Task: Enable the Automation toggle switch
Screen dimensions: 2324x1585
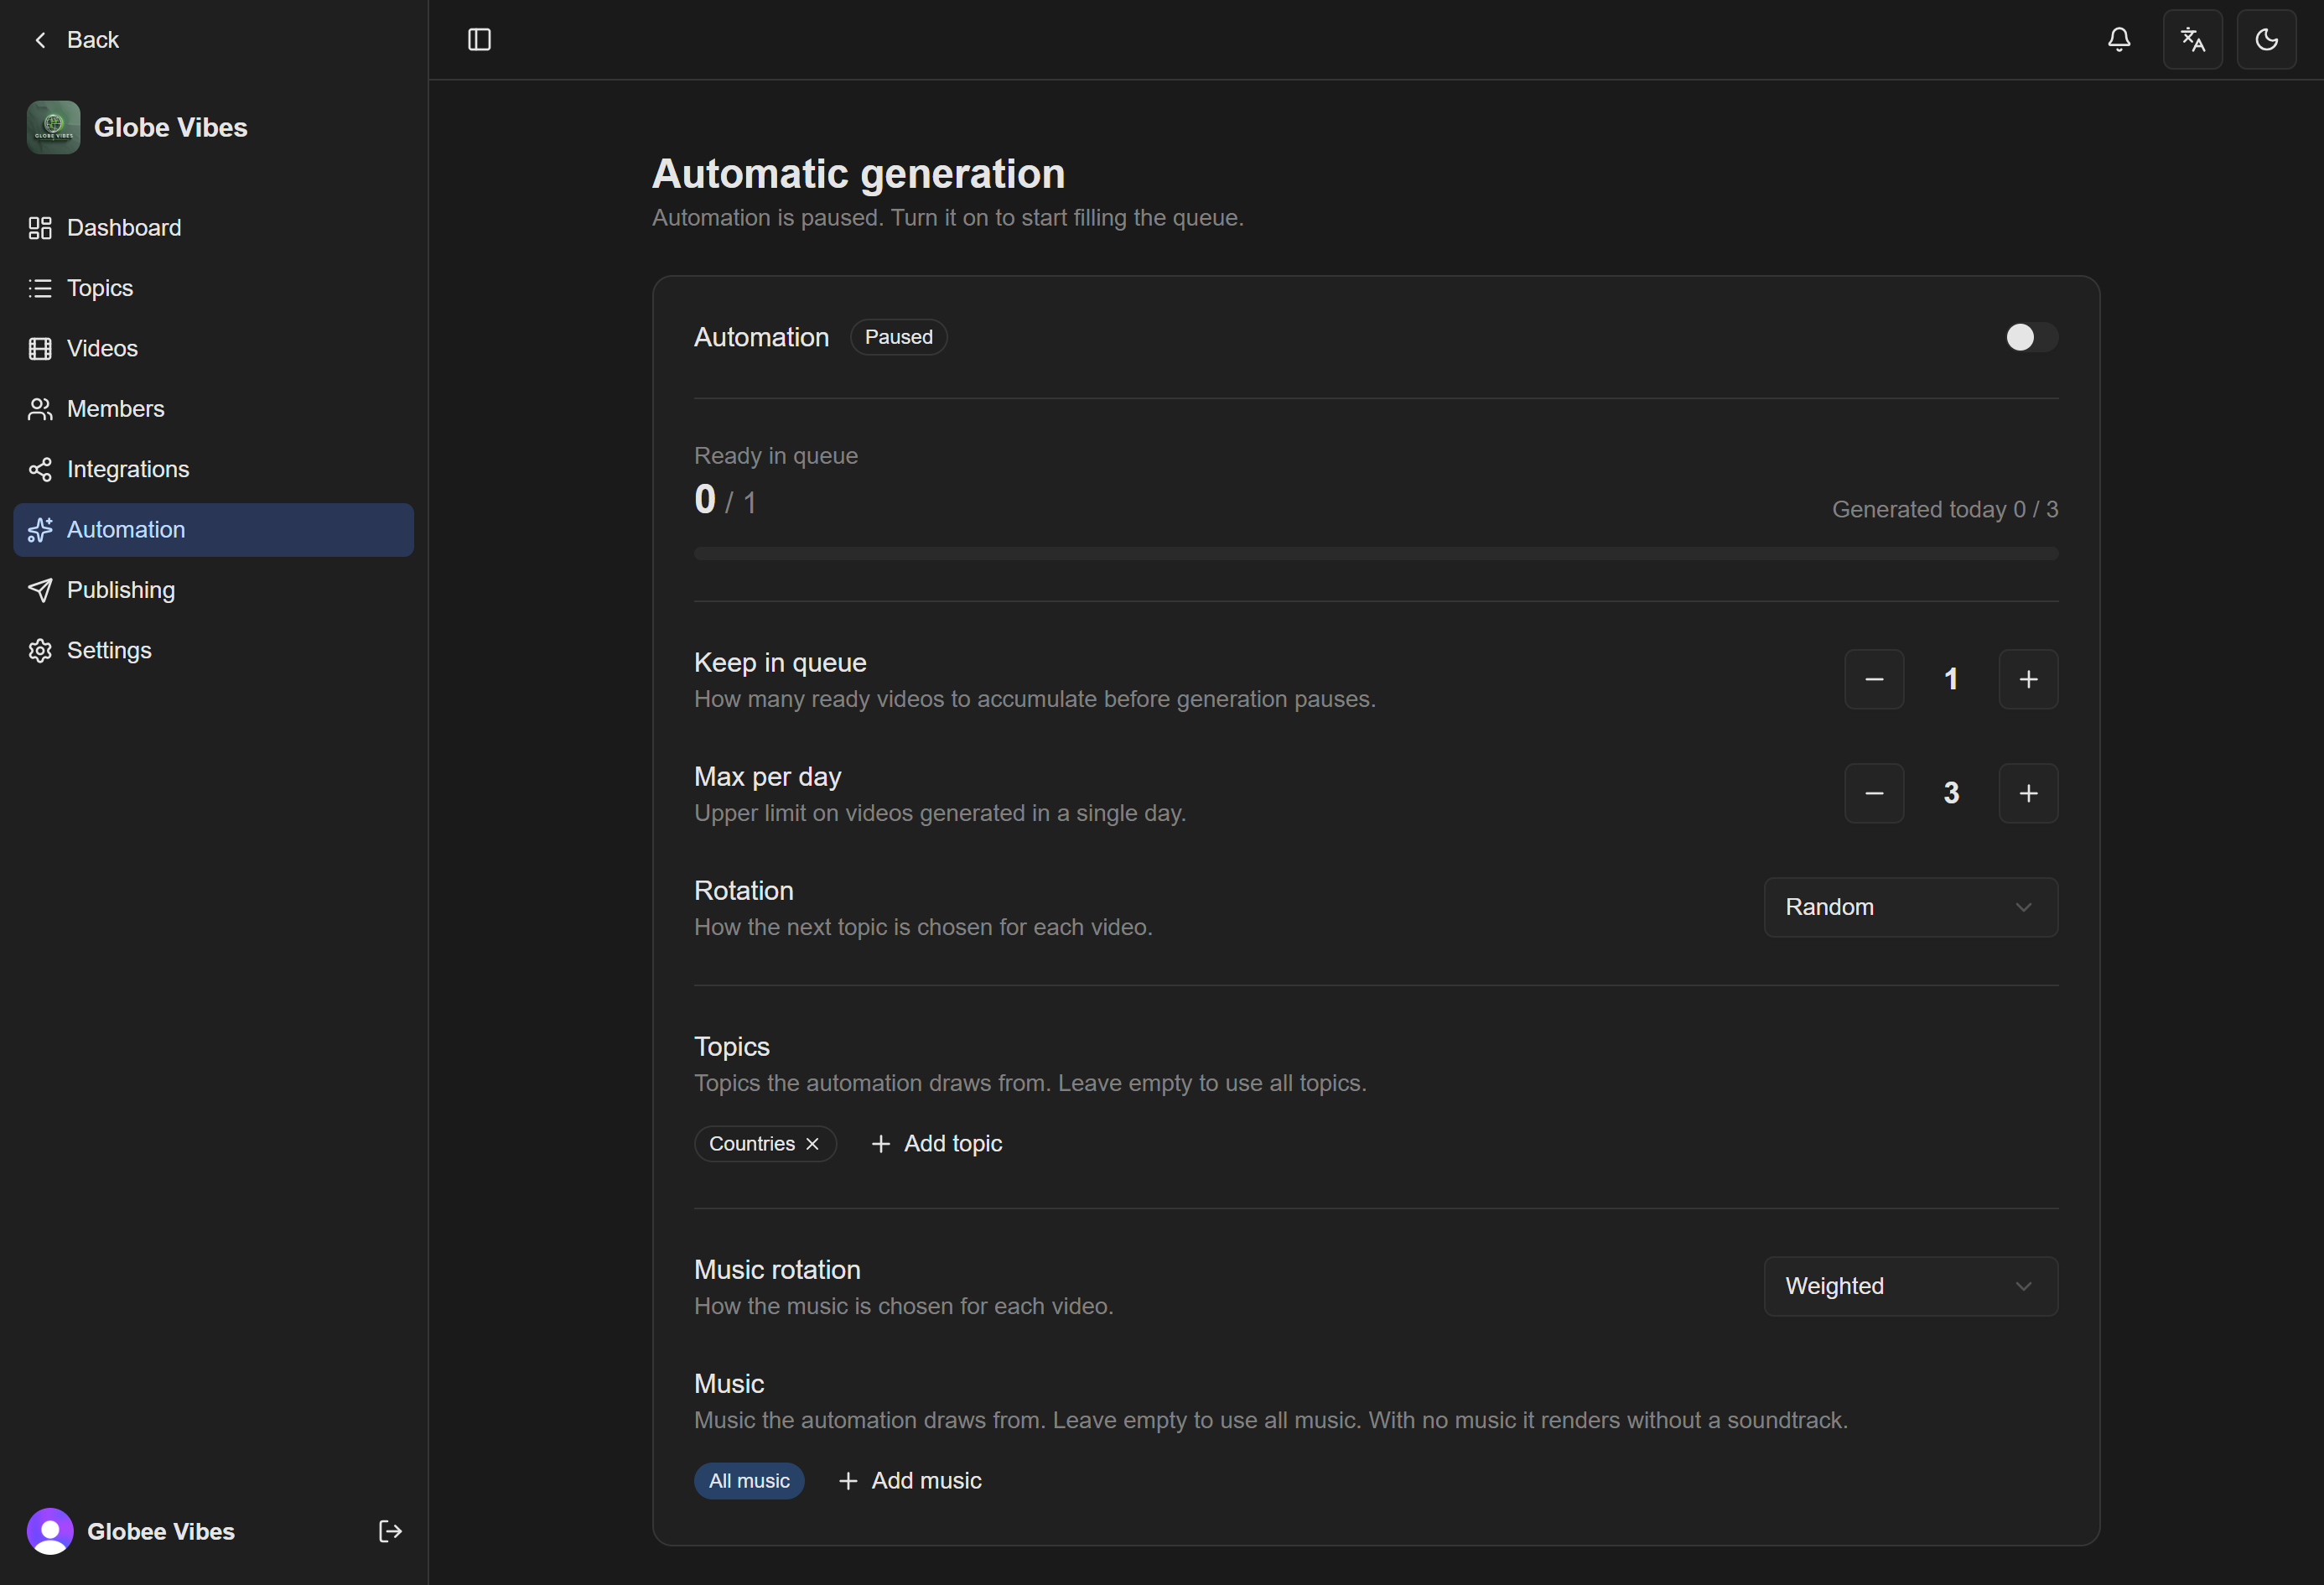Action: [2031, 337]
